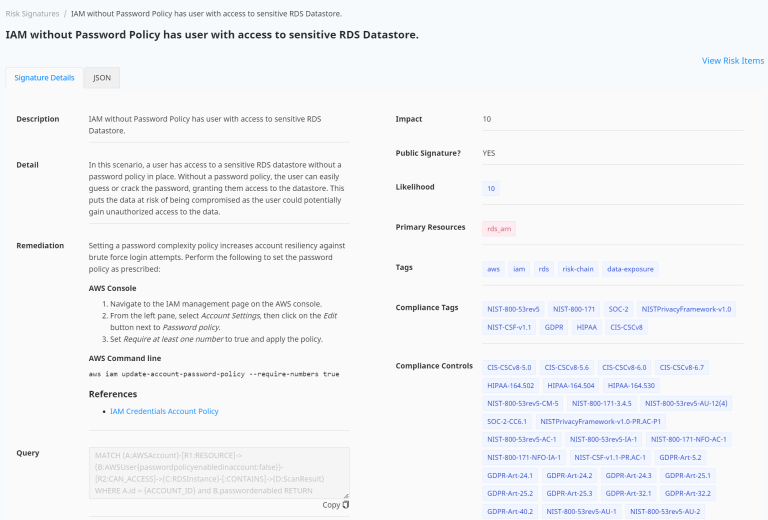The width and height of the screenshot is (768, 520).
Task: Click the NIST-800-53rev5 compliance tag
Action: pyautogui.click(x=513, y=309)
